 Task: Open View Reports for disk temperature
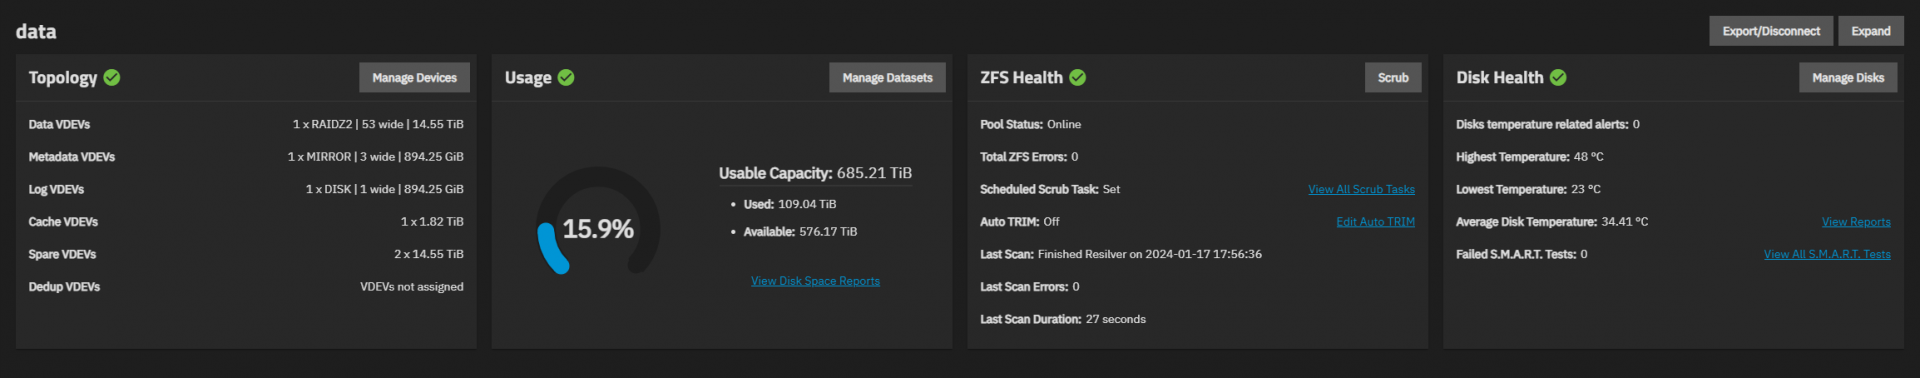pos(1856,222)
